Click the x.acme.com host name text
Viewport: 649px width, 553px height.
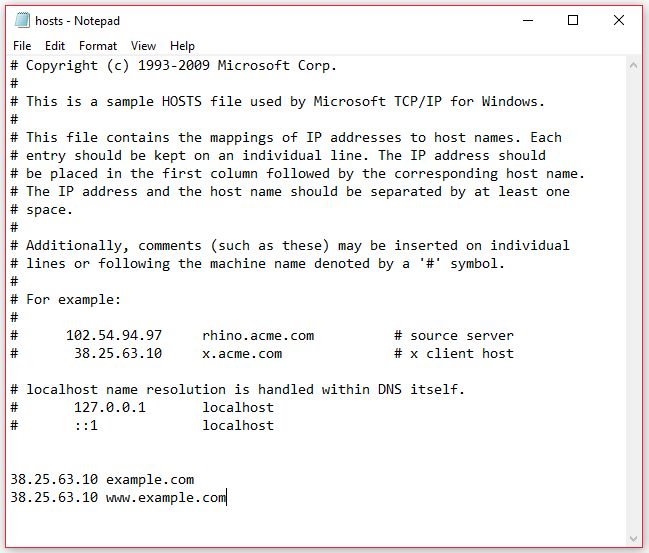coord(242,353)
